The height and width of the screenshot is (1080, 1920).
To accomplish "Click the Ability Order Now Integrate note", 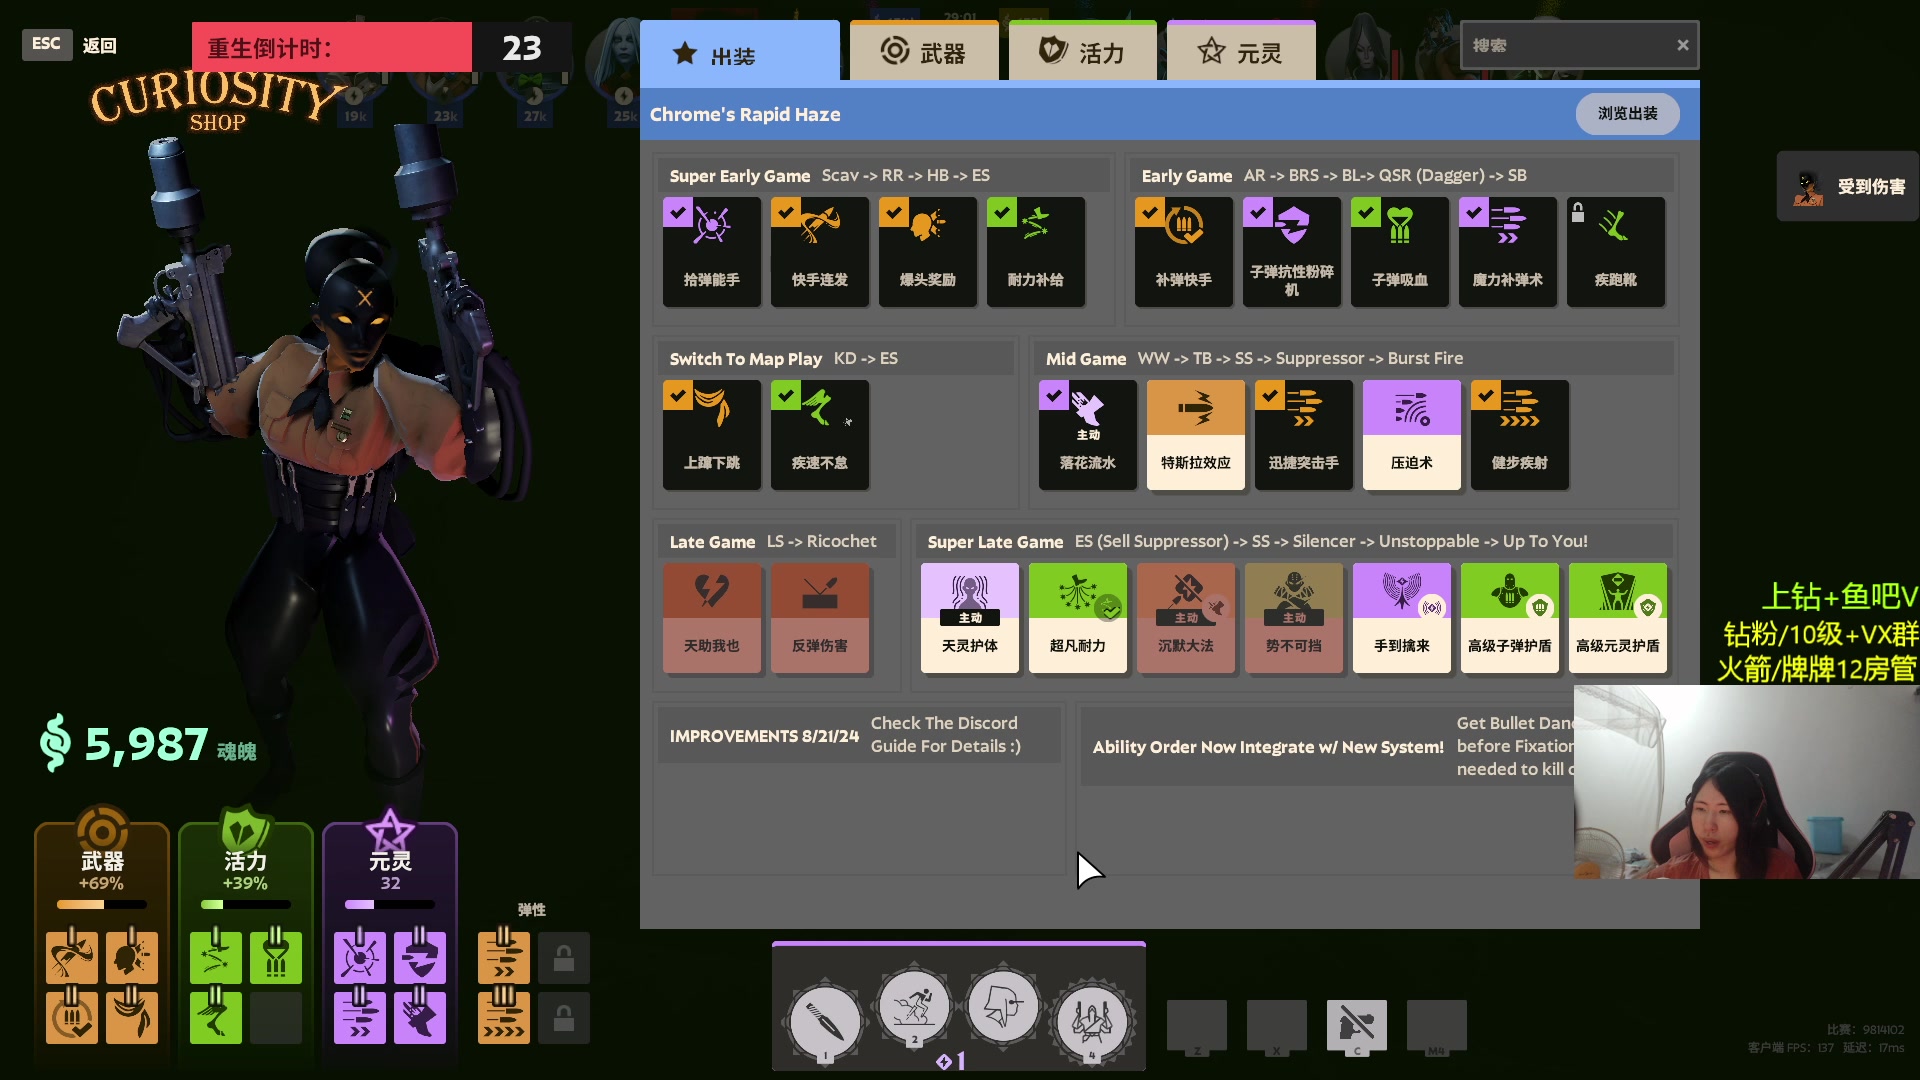I will [1268, 747].
